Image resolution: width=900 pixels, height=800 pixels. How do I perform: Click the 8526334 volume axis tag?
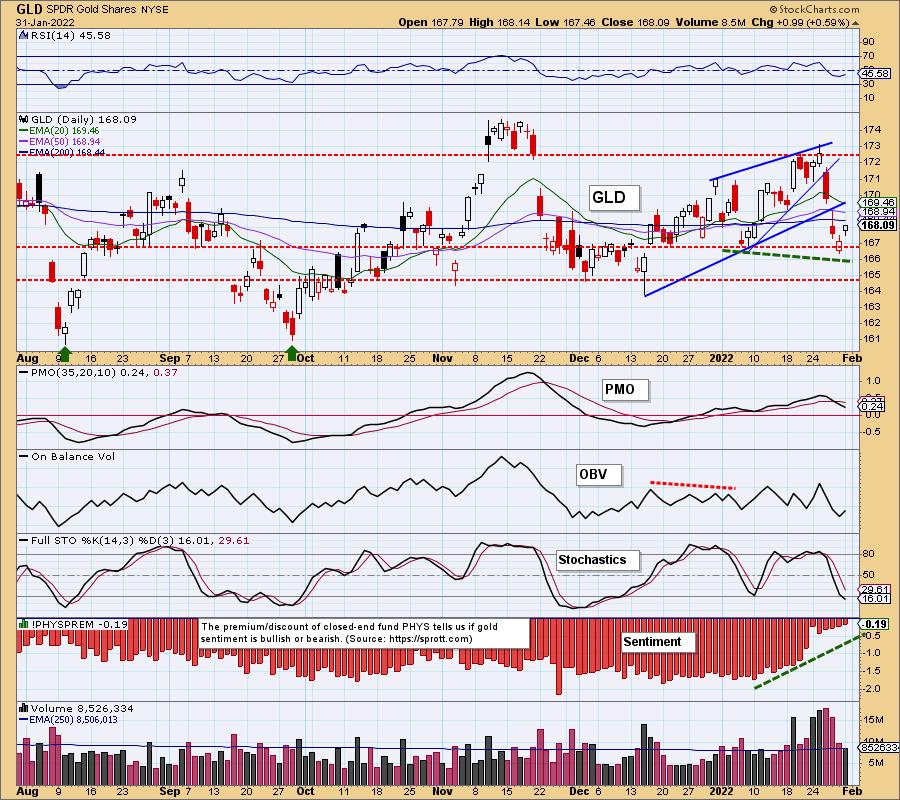pyautogui.click(x=879, y=748)
